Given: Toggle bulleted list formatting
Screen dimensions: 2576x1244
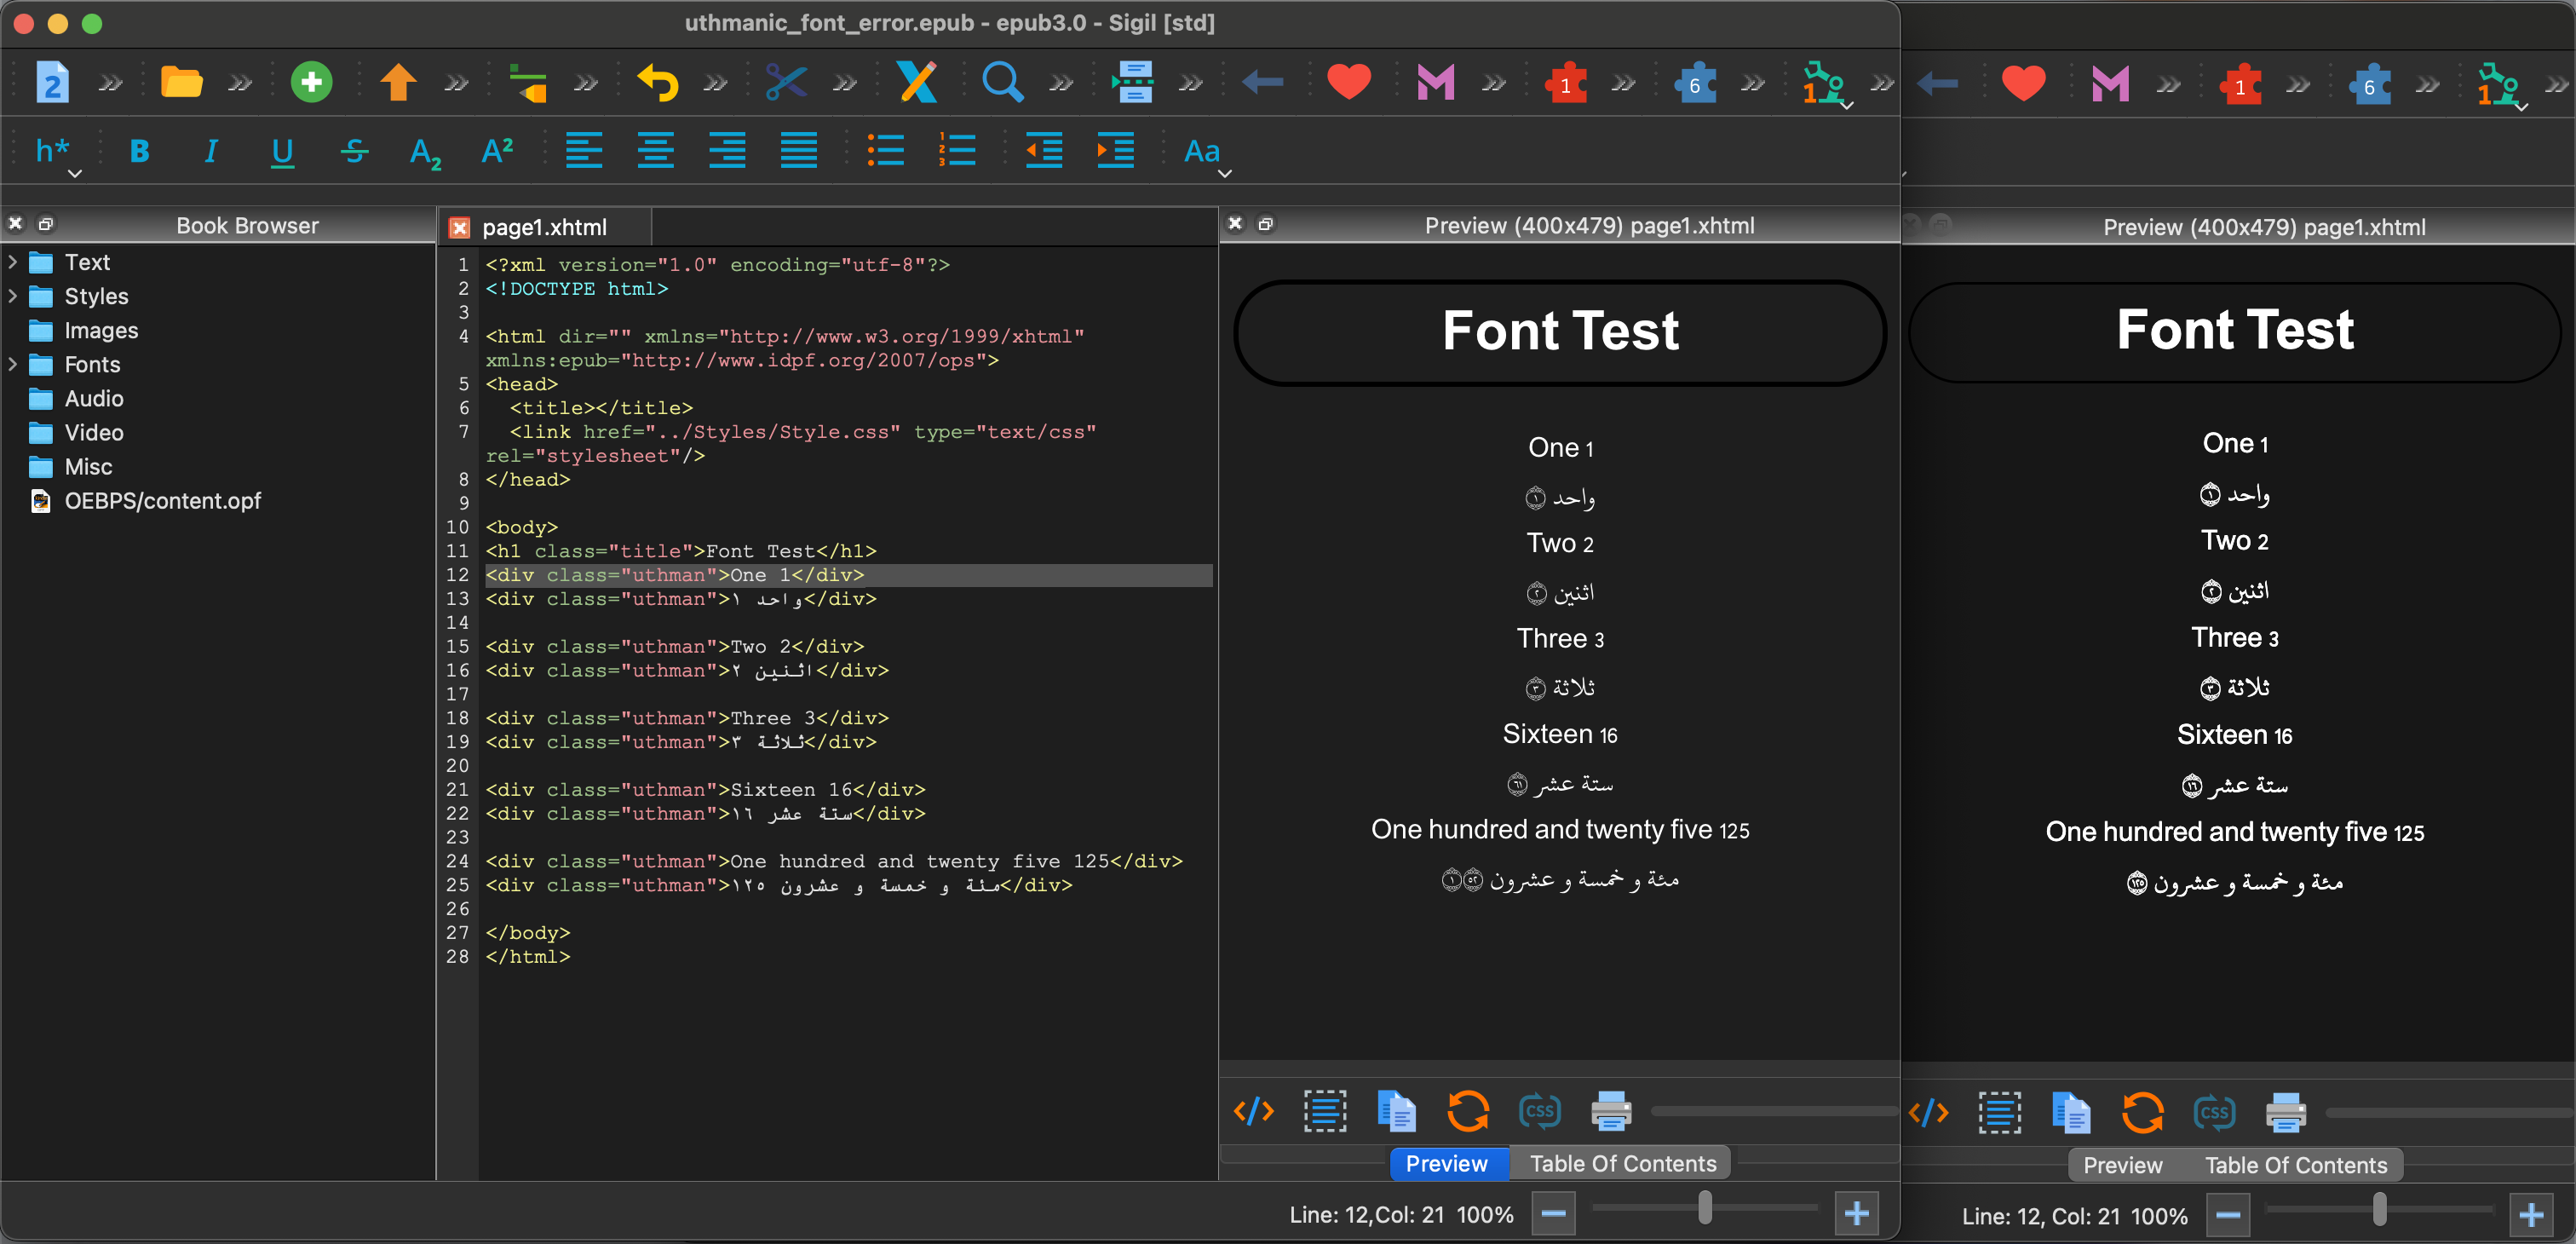Looking at the screenshot, I should pyautogui.click(x=885, y=151).
